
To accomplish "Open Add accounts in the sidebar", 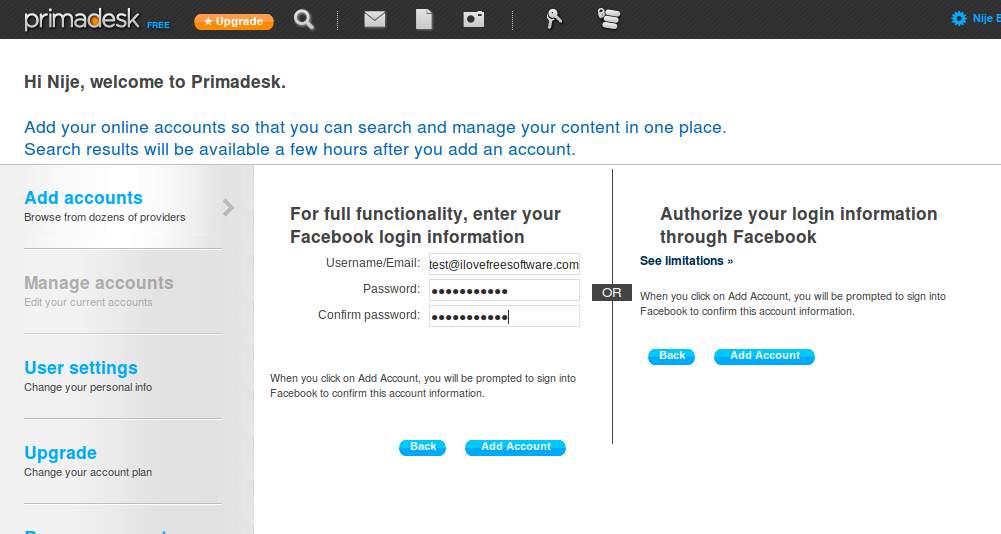I will (x=83, y=198).
